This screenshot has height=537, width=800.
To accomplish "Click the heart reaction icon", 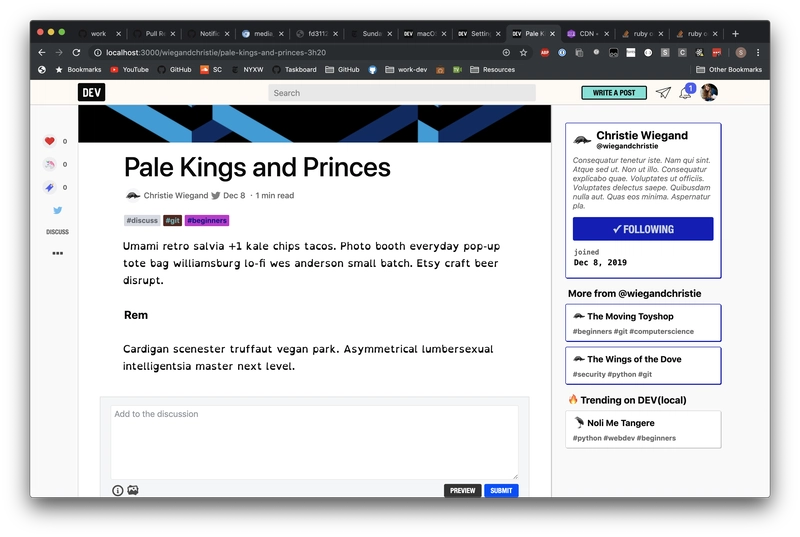I will 49,141.
